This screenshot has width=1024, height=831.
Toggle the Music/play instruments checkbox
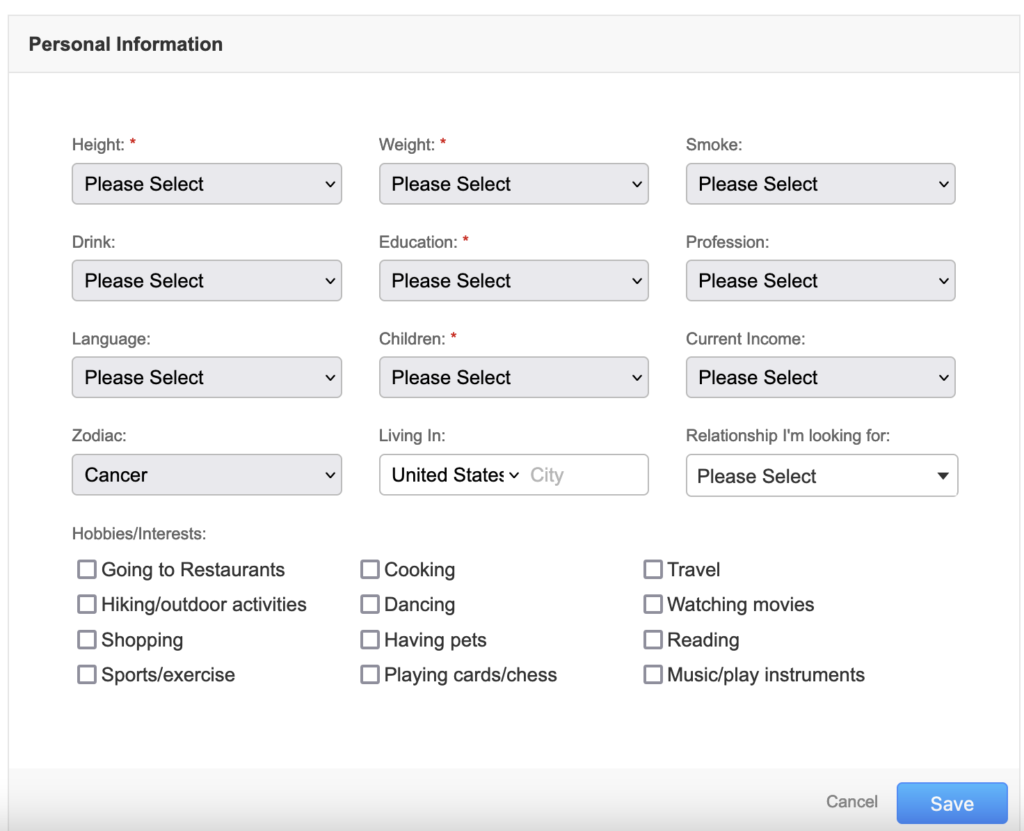[x=652, y=674]
